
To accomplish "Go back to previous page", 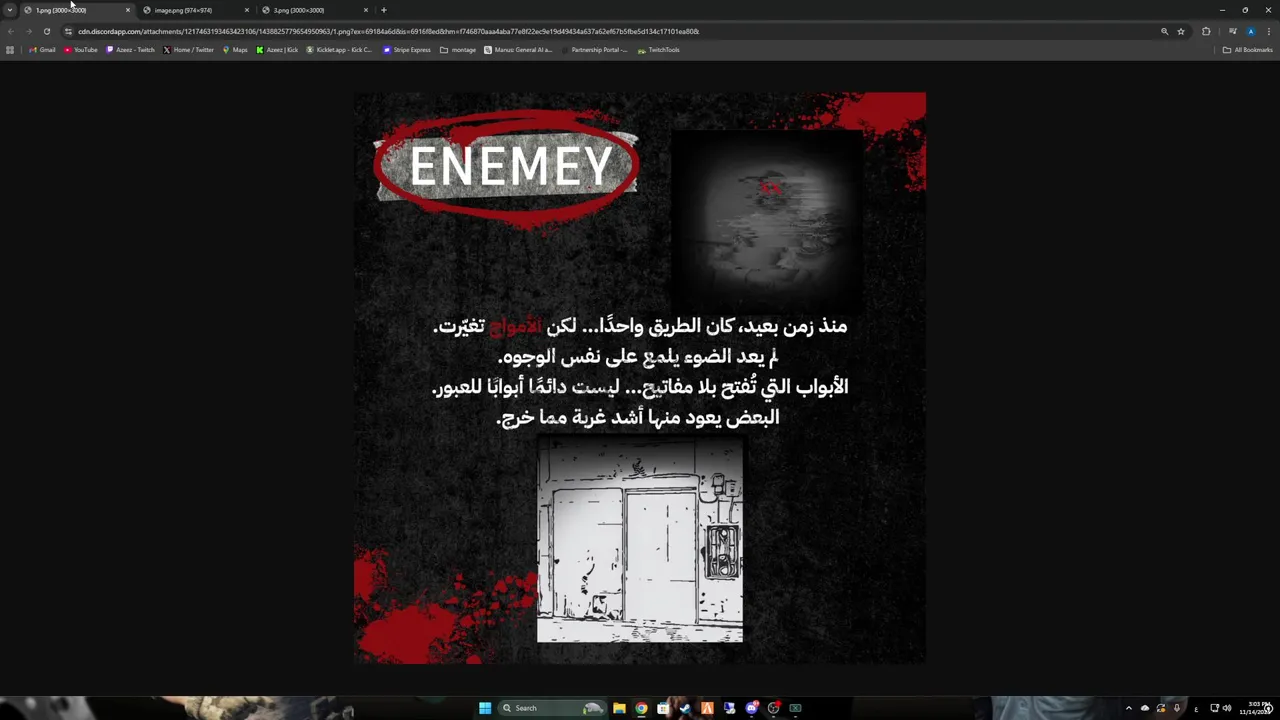I will point(11,31).
